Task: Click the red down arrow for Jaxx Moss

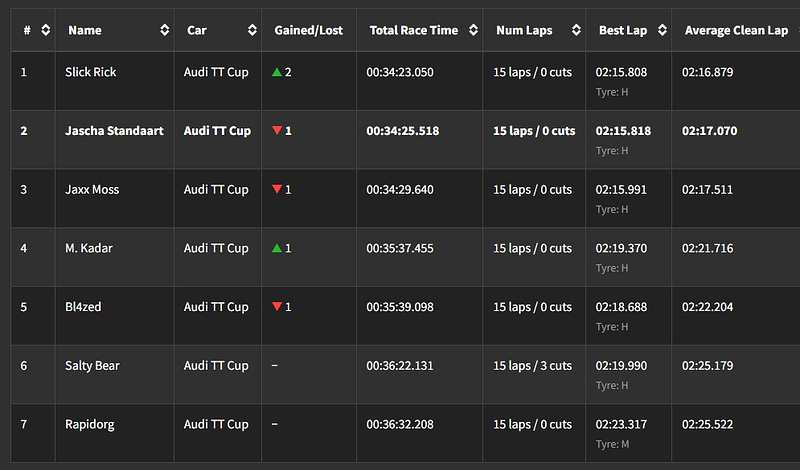Action: click(277, 190)
